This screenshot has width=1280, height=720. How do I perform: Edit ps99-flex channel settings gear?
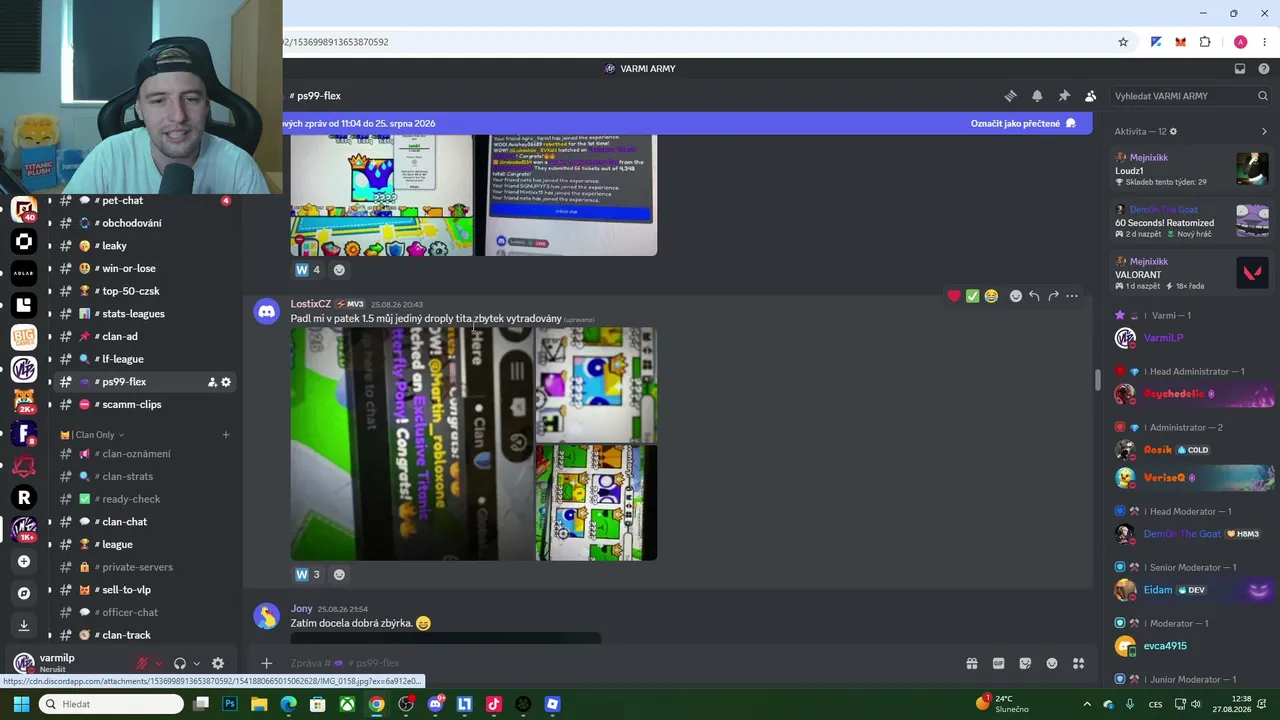(x=226, y=382)
